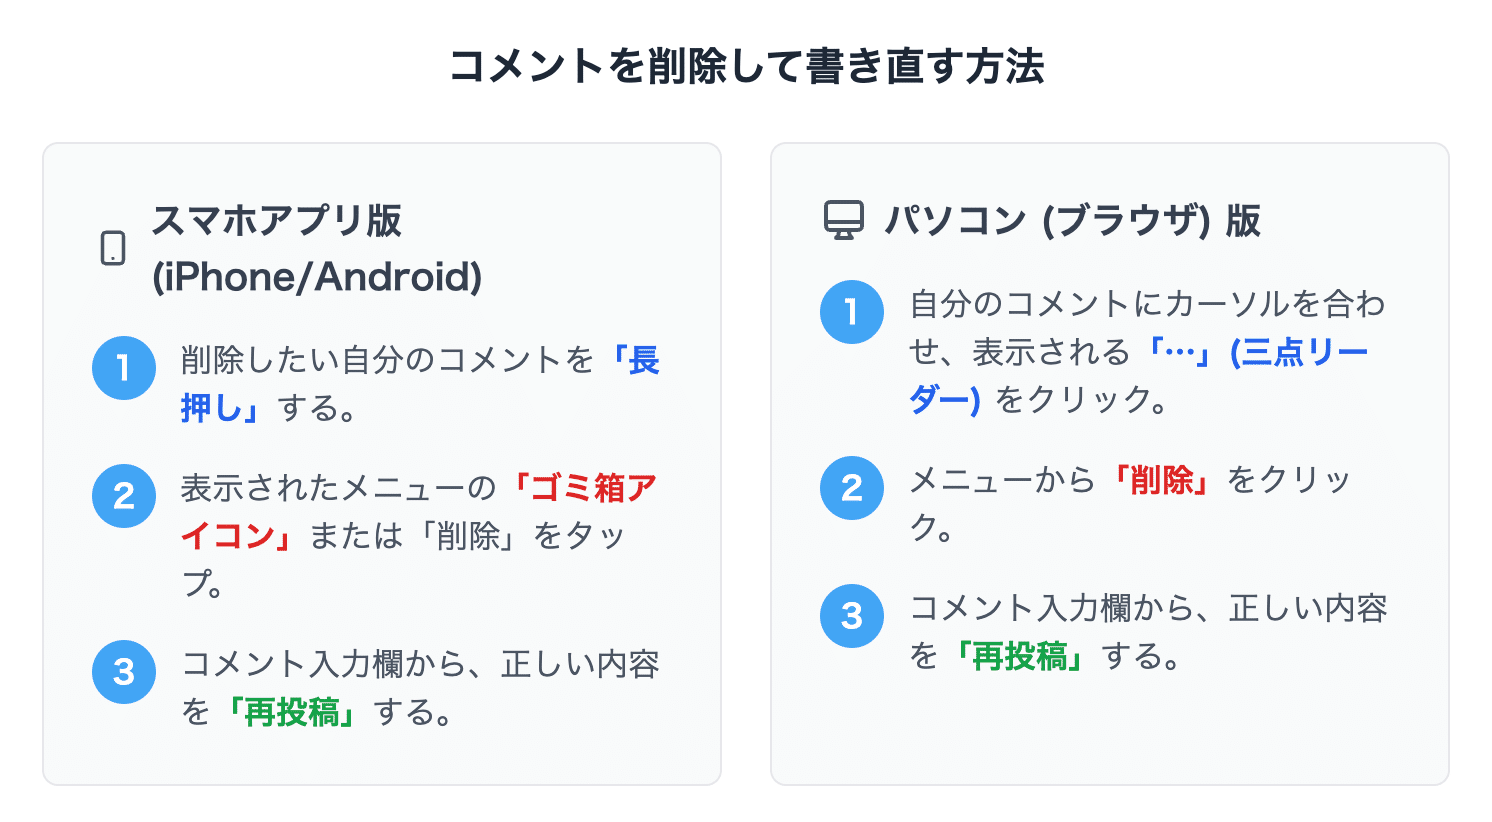1492x822 pixels.
Task: Click step 1 circle in the PC browser section
Action: click(x=852, y=312)
